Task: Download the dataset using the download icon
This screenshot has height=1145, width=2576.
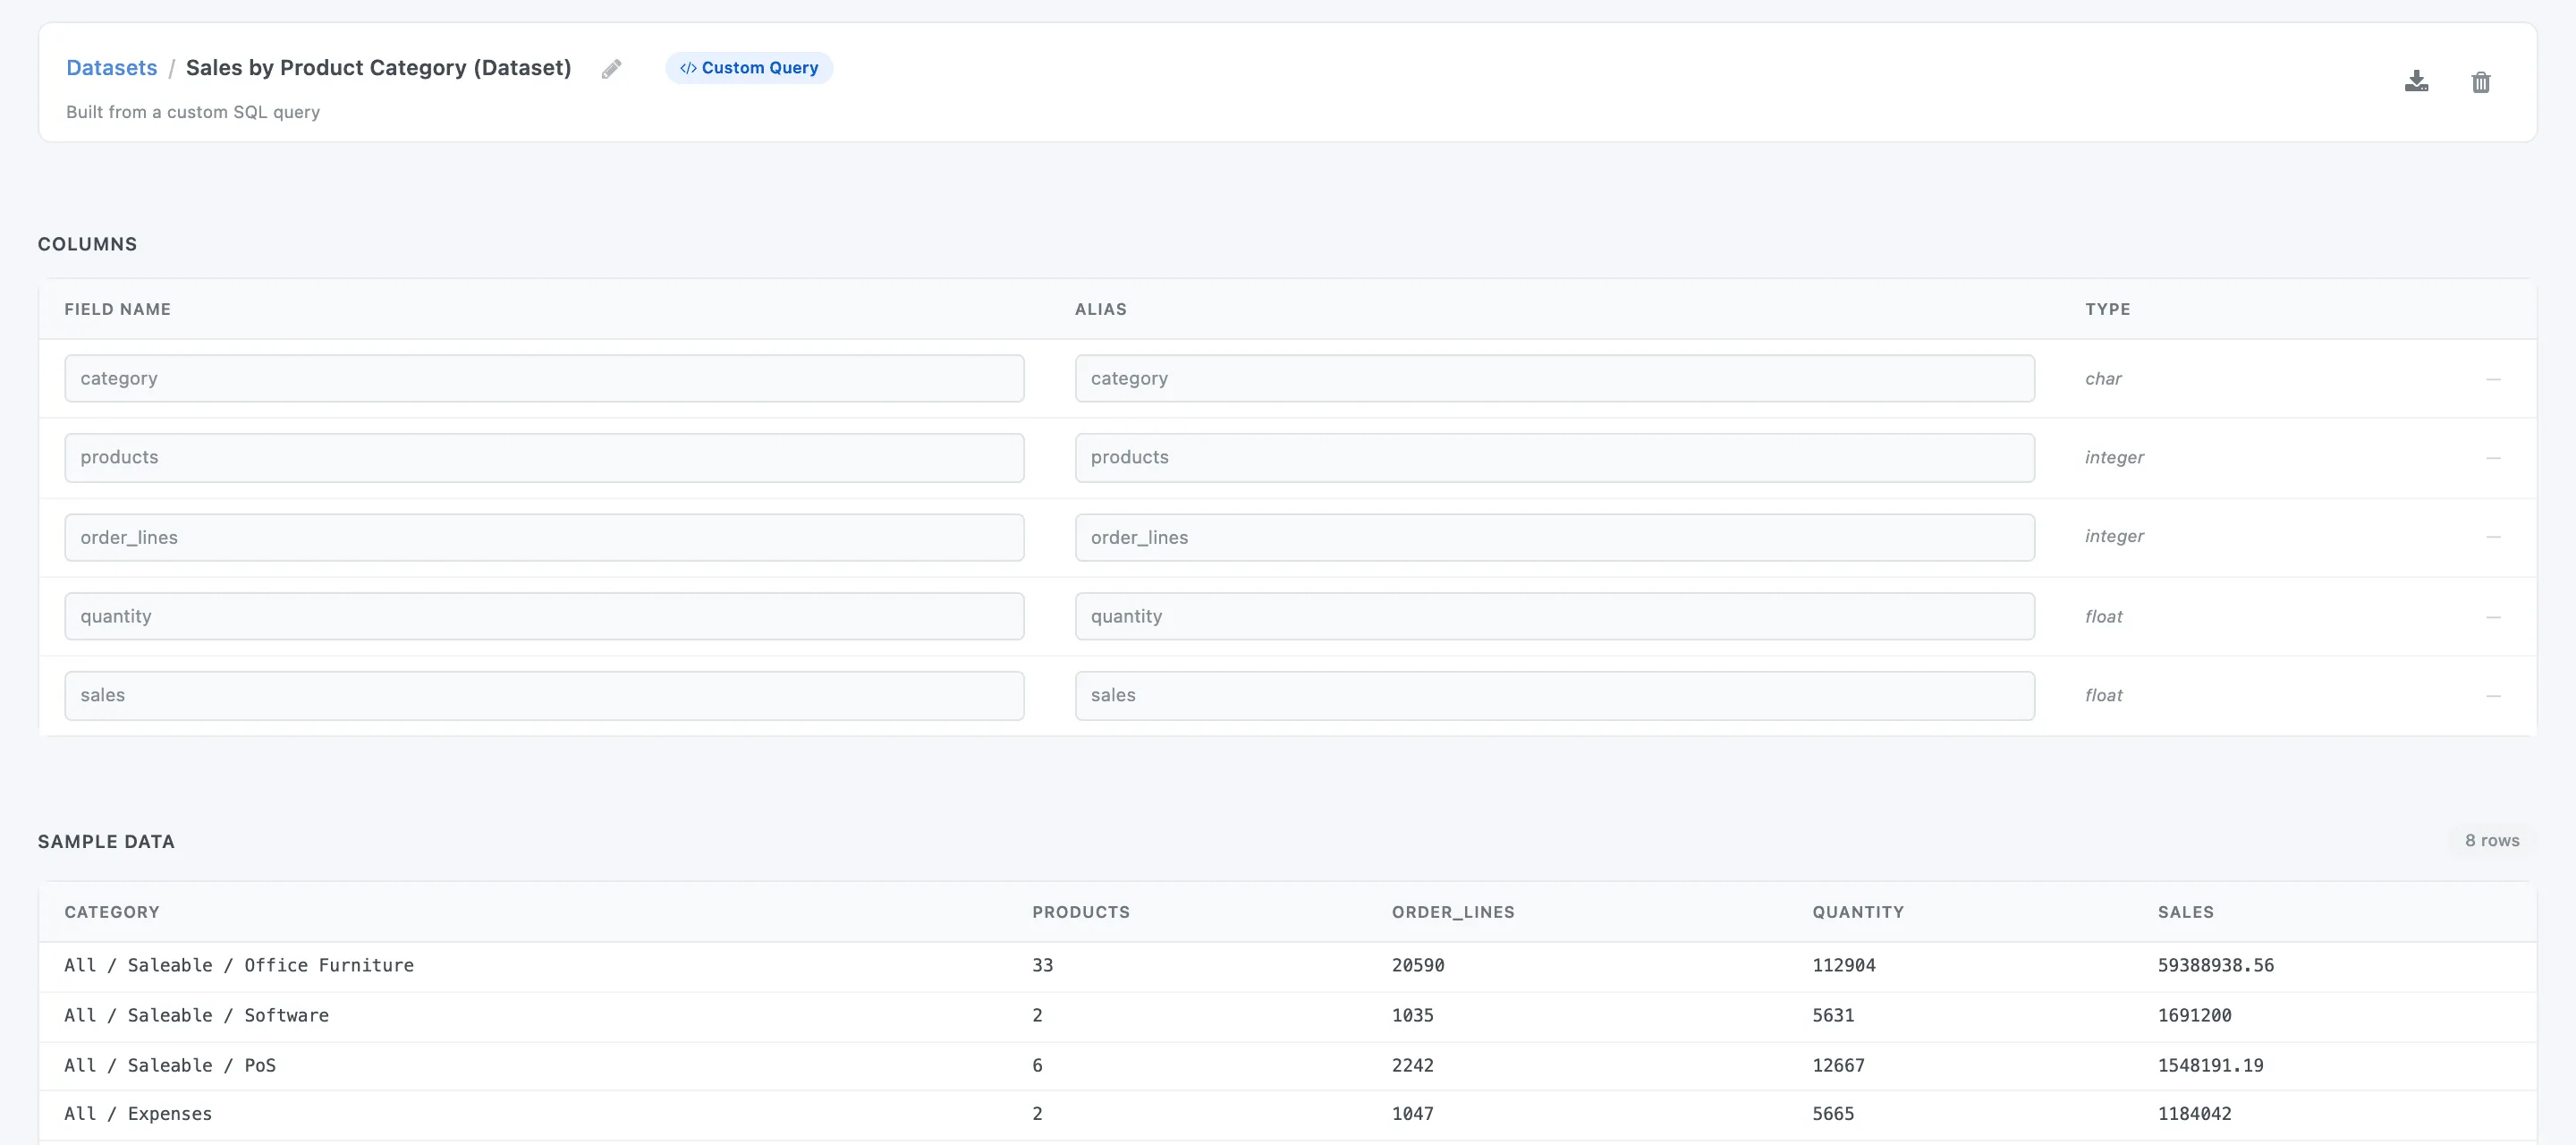Action: pyautogui.click(x=2416, y=82)
